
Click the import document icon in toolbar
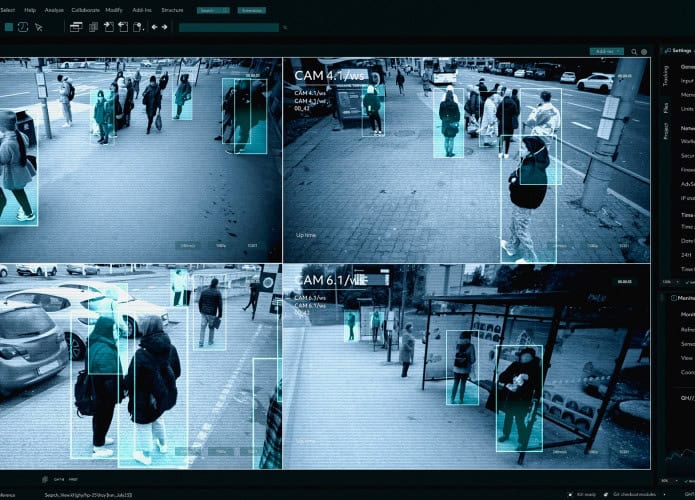pos(107,27)
